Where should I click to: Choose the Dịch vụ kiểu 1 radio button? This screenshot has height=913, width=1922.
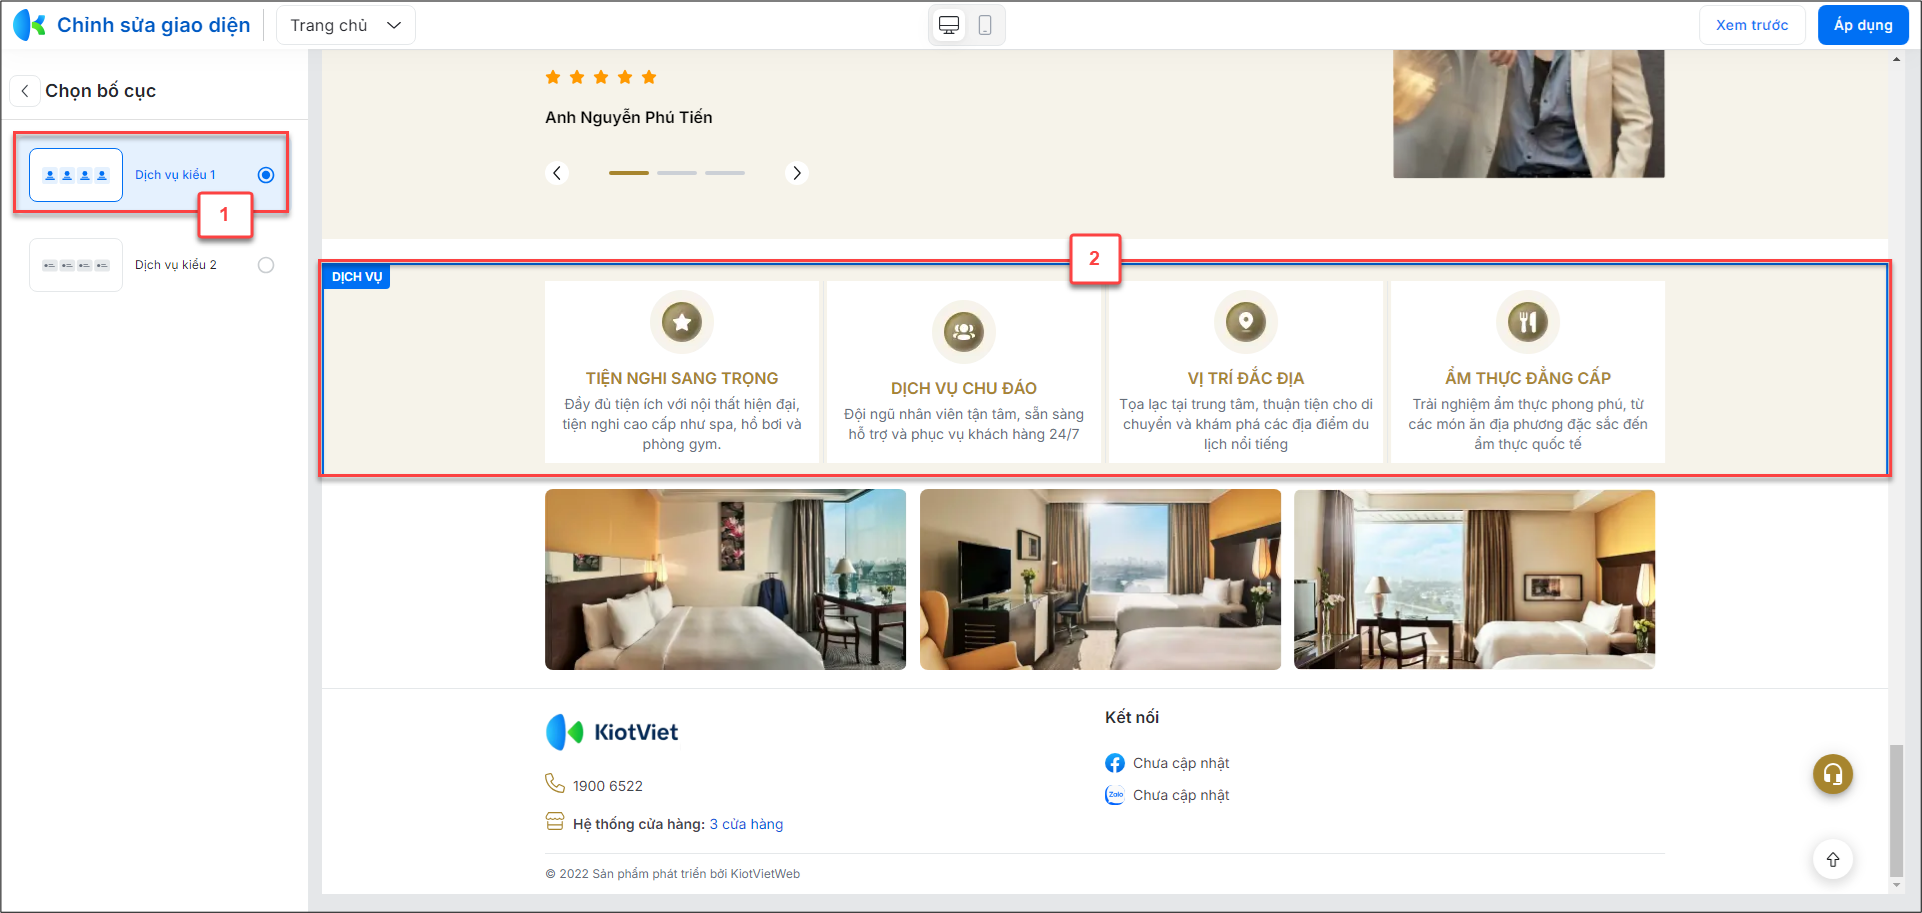pos(266,175)
